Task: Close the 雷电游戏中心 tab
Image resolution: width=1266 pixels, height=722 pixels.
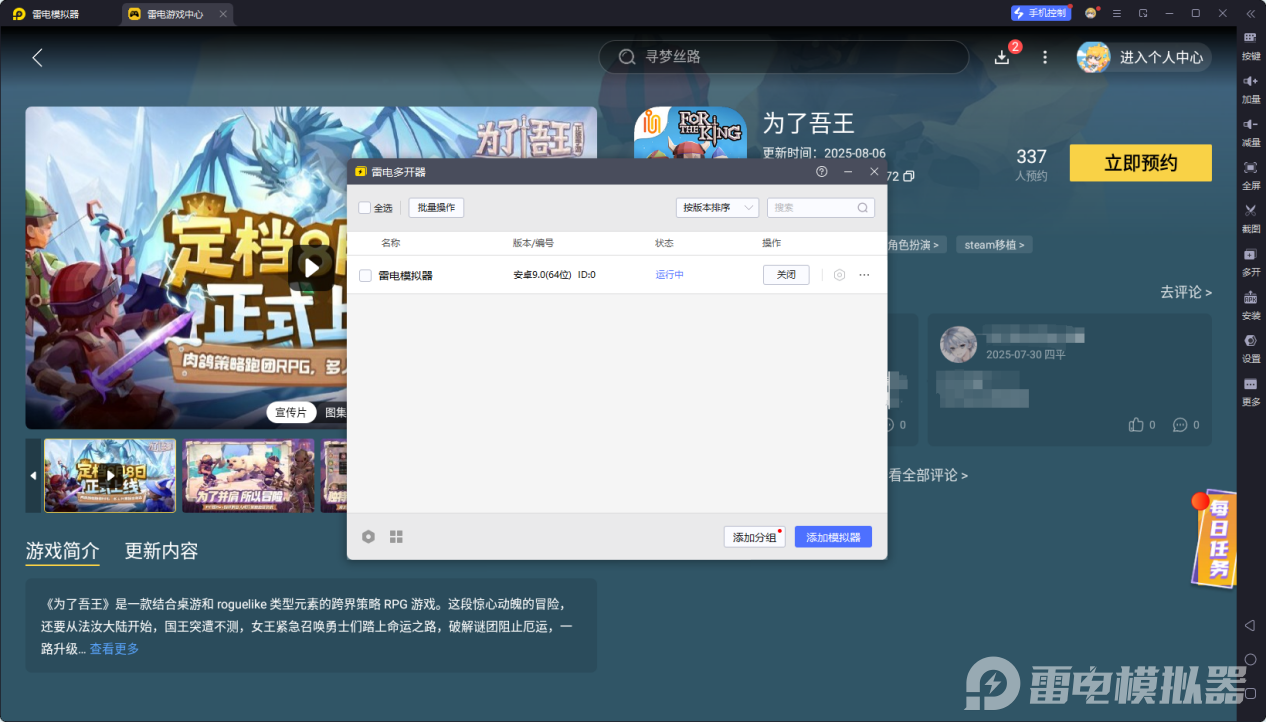Action: 223,14
